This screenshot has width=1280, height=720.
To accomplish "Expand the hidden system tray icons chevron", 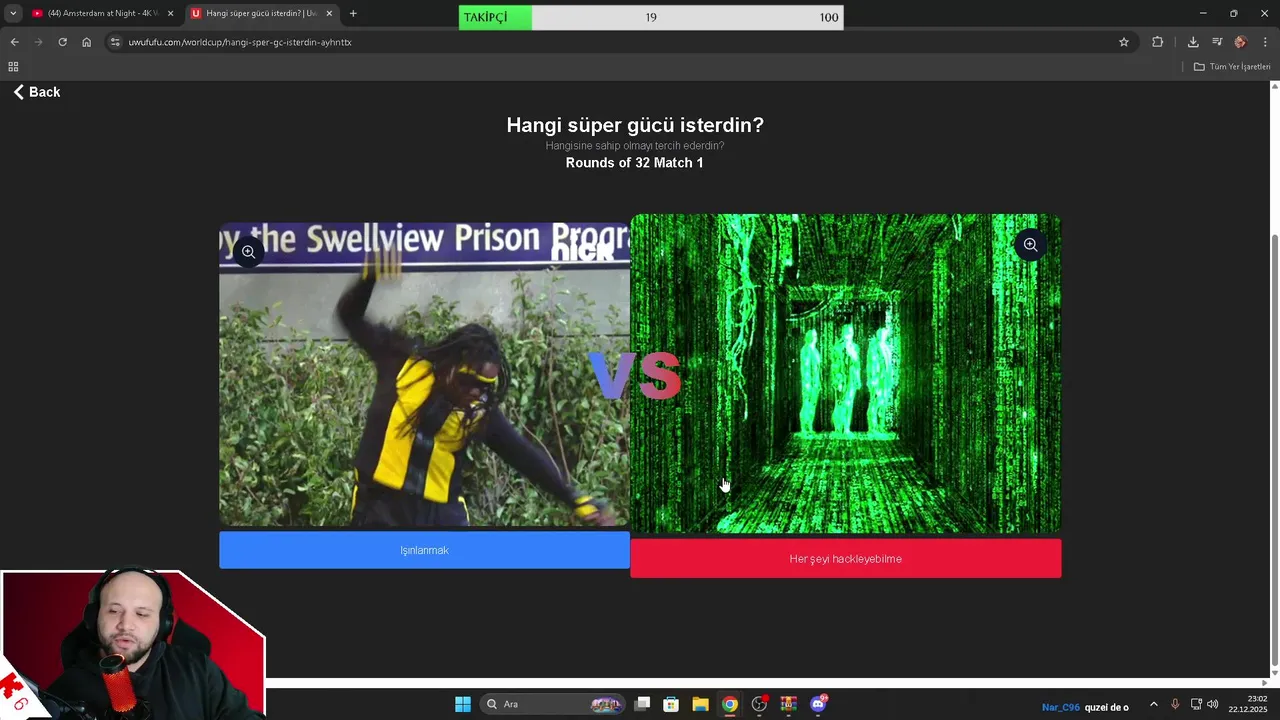I will 1154,705.
